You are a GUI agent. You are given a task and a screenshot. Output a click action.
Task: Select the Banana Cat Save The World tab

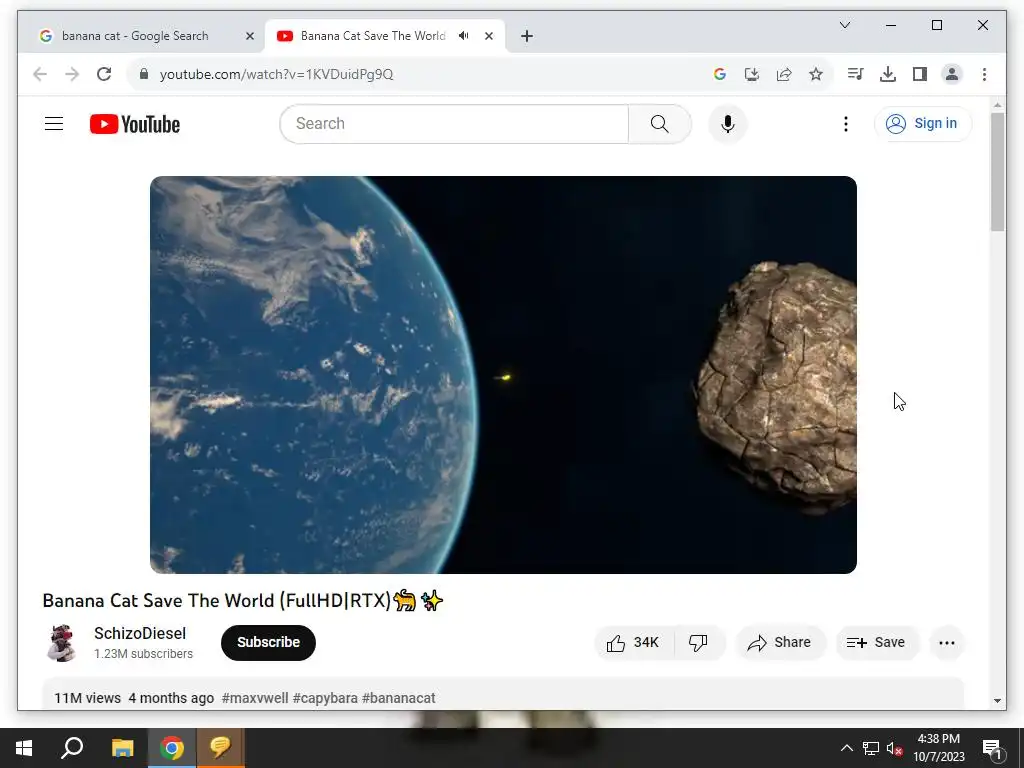(373, 36)
